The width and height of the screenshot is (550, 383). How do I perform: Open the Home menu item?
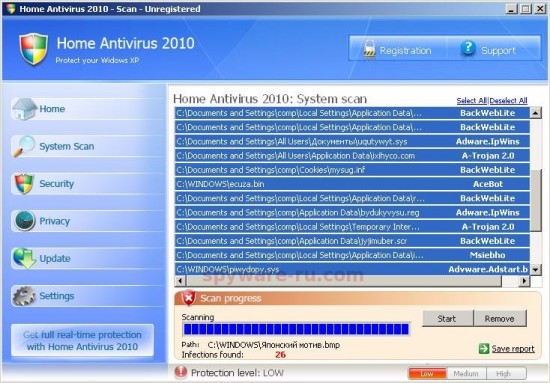tap(88, 109)
